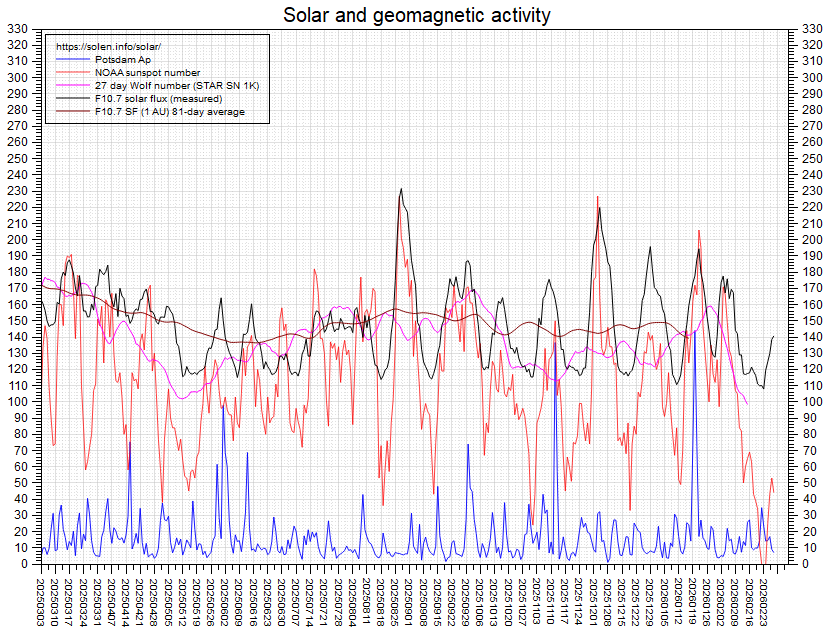Screen dimensions: 830x642
Task: Click the 230 label on the left y-axis
Action: pyautogui.click(x=17, y=191)
